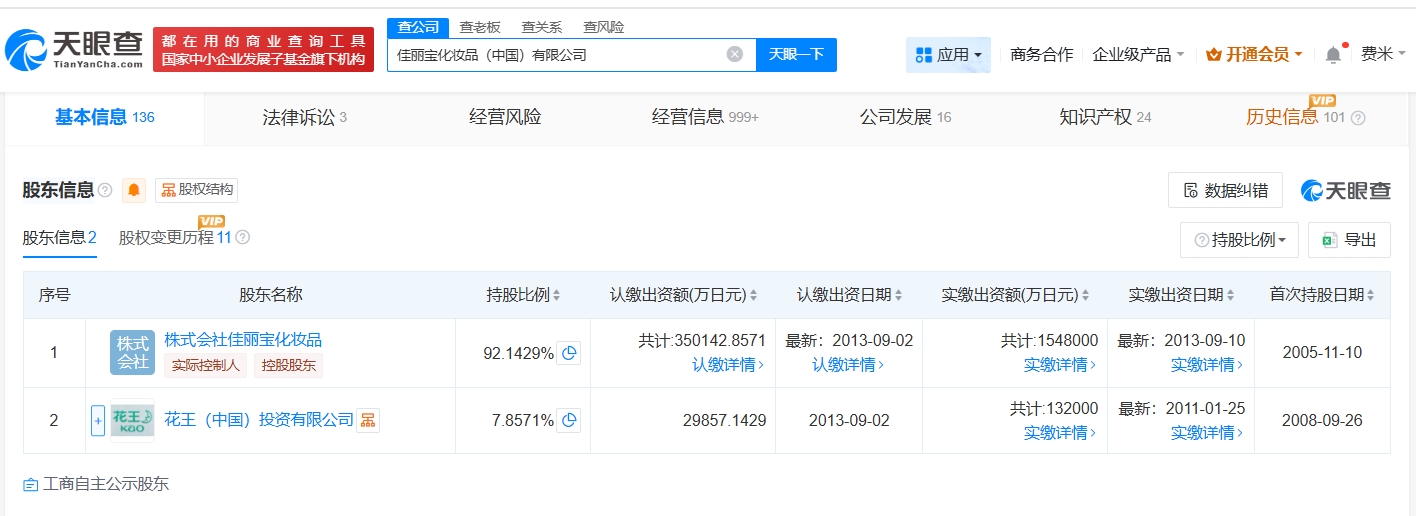Open the 知识产权 tab
The width and height of the screenshot is (1416, 516).
point(1104,118)
